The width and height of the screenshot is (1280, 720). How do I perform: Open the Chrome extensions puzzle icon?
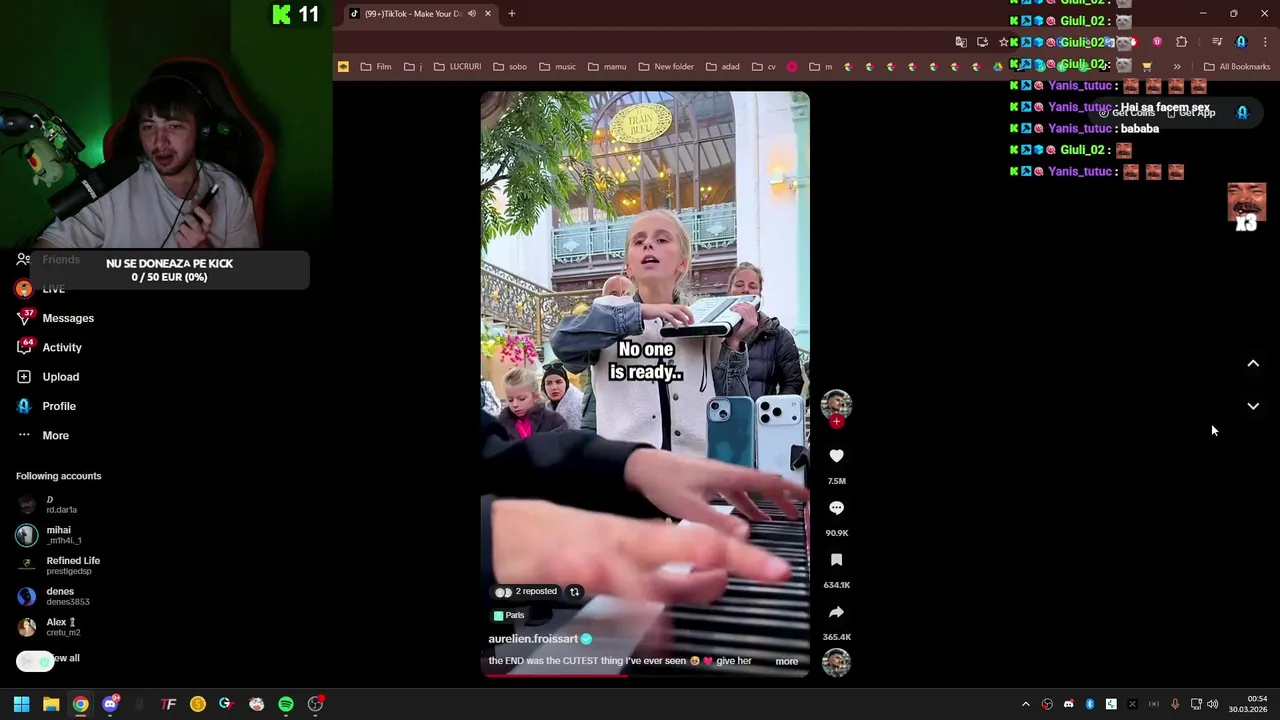pos(1181,42)
